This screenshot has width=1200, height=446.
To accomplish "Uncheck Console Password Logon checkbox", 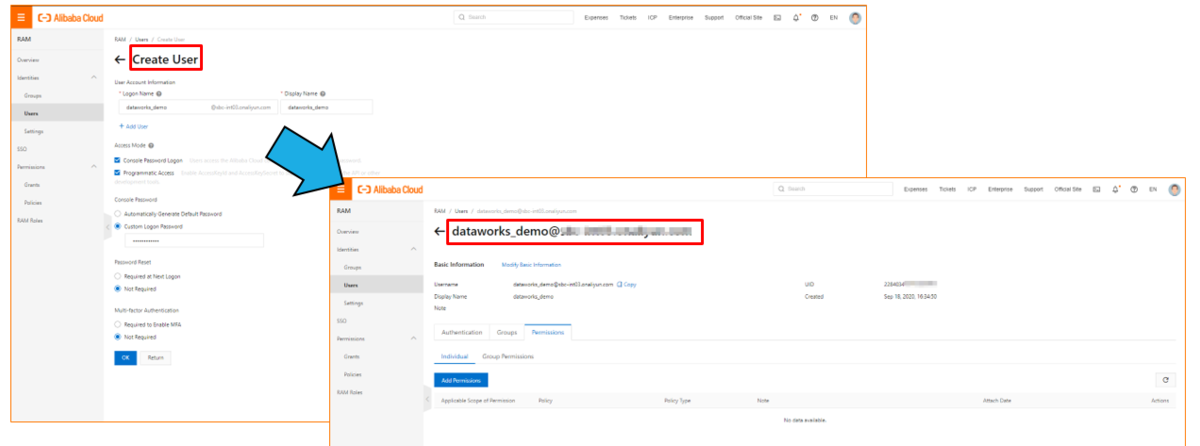I will 118,160.
